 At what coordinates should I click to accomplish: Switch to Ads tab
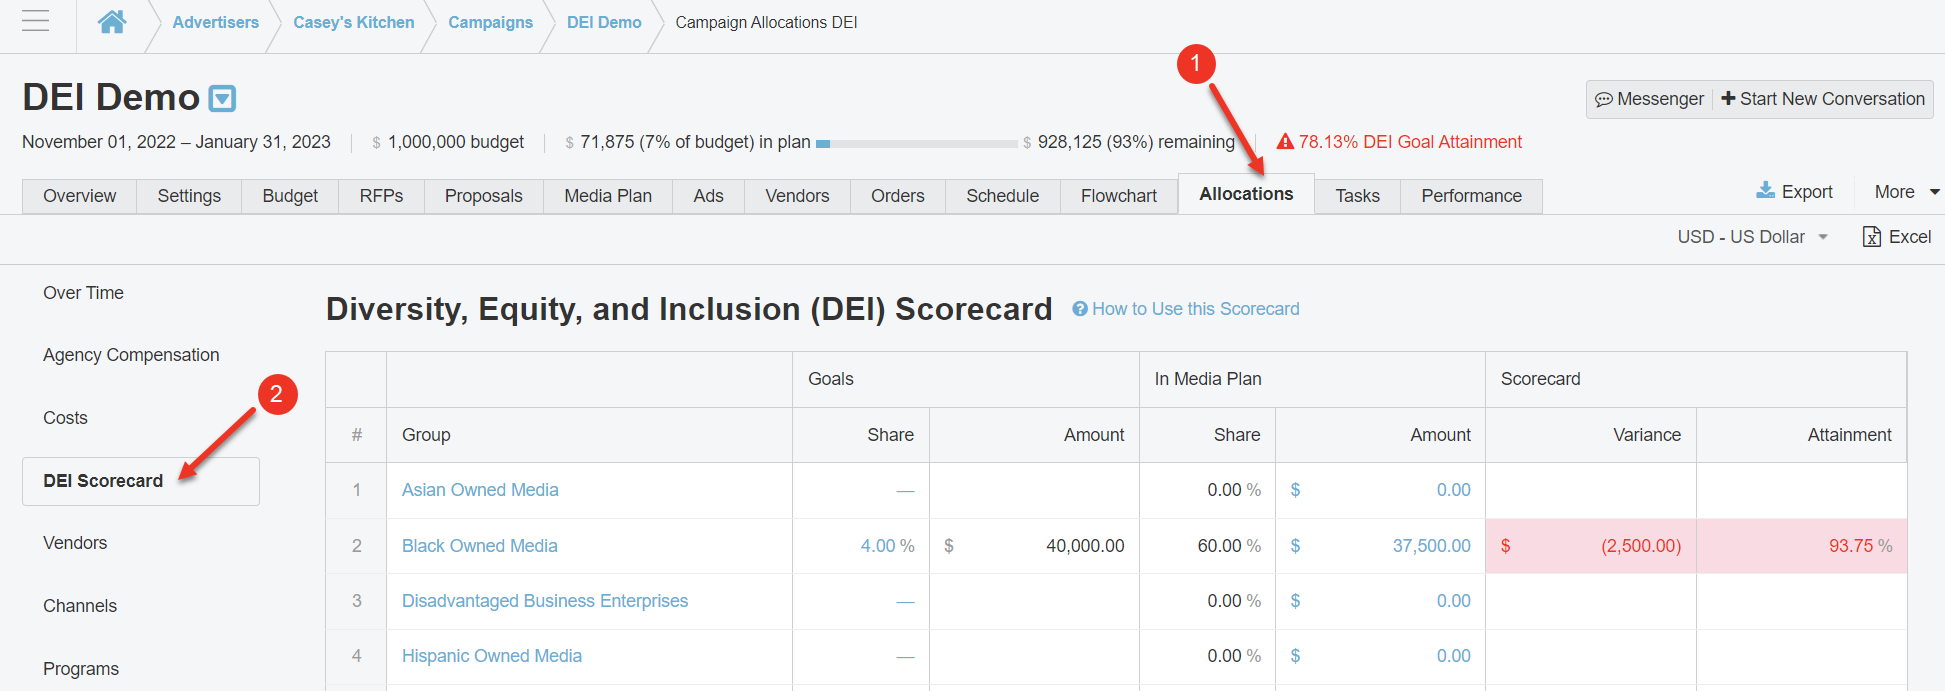point(708,196)
